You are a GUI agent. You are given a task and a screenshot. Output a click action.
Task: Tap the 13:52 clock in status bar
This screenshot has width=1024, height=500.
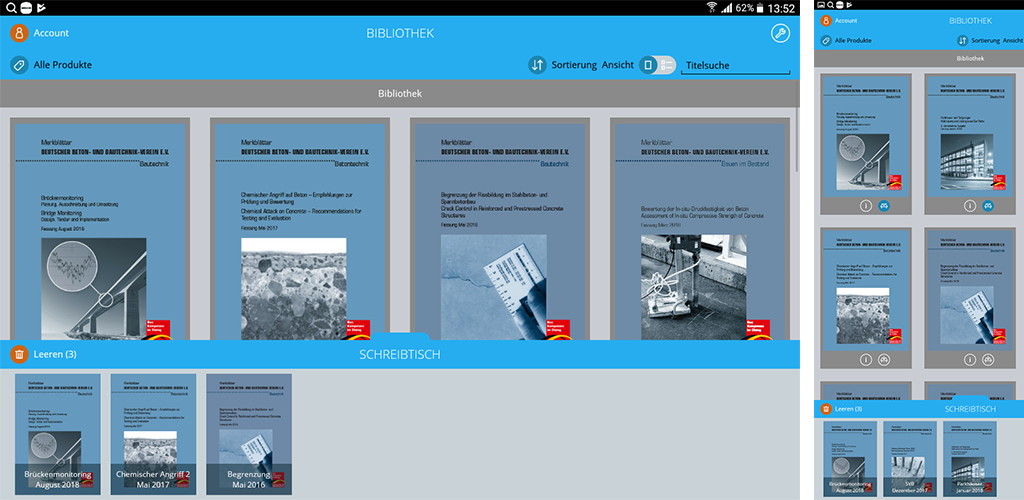pos(781,8)
